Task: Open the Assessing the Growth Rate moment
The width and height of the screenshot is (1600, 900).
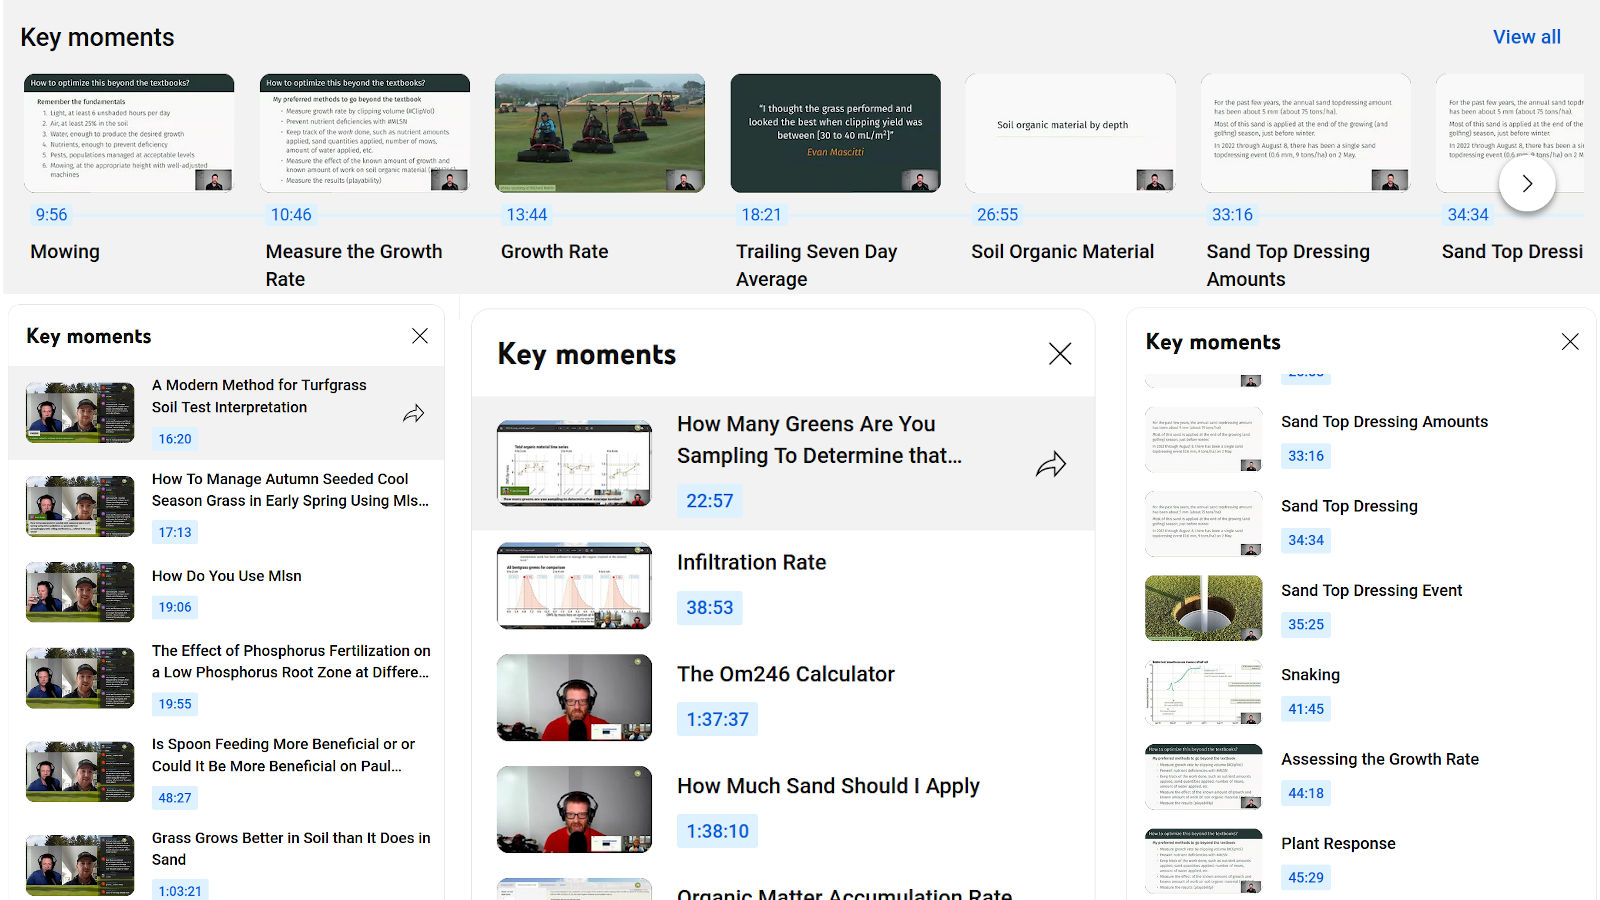Action: pos(1380,759)
